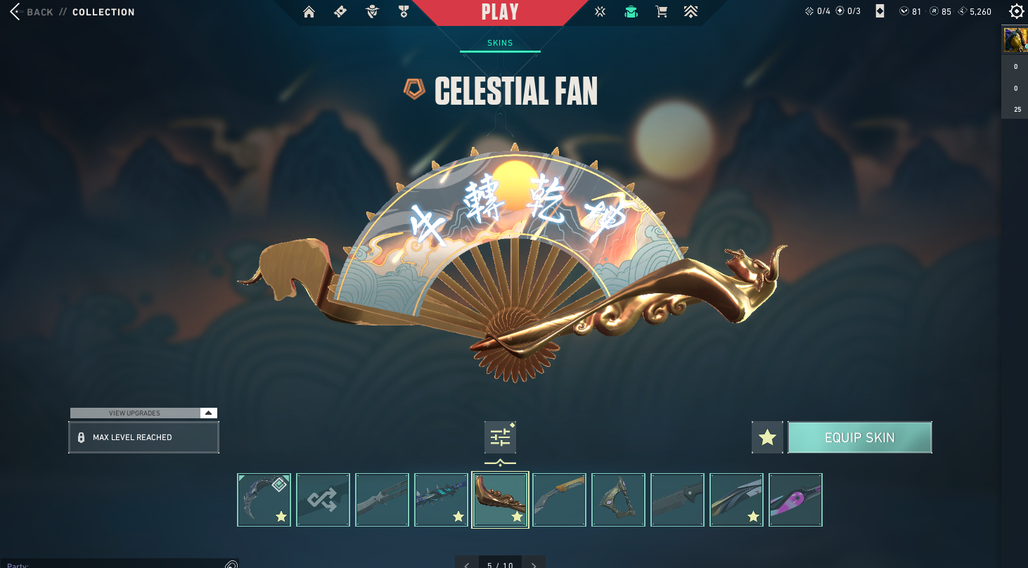The width and height of the screenshot is (1028, 568).
Task: Select the random shuffle skin tile
Action: [x=323, y=500]
